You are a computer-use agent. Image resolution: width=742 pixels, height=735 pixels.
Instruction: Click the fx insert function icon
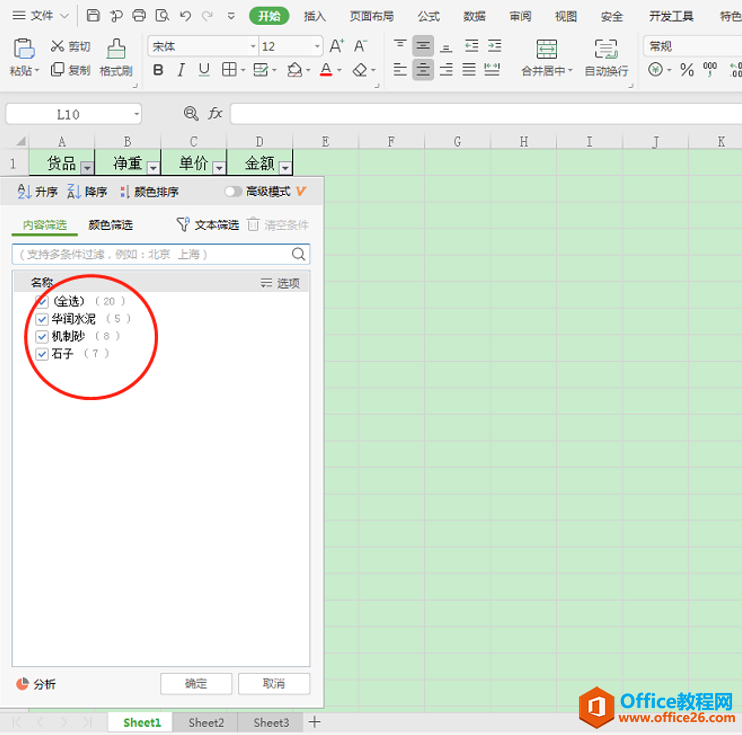click(215, 113)
